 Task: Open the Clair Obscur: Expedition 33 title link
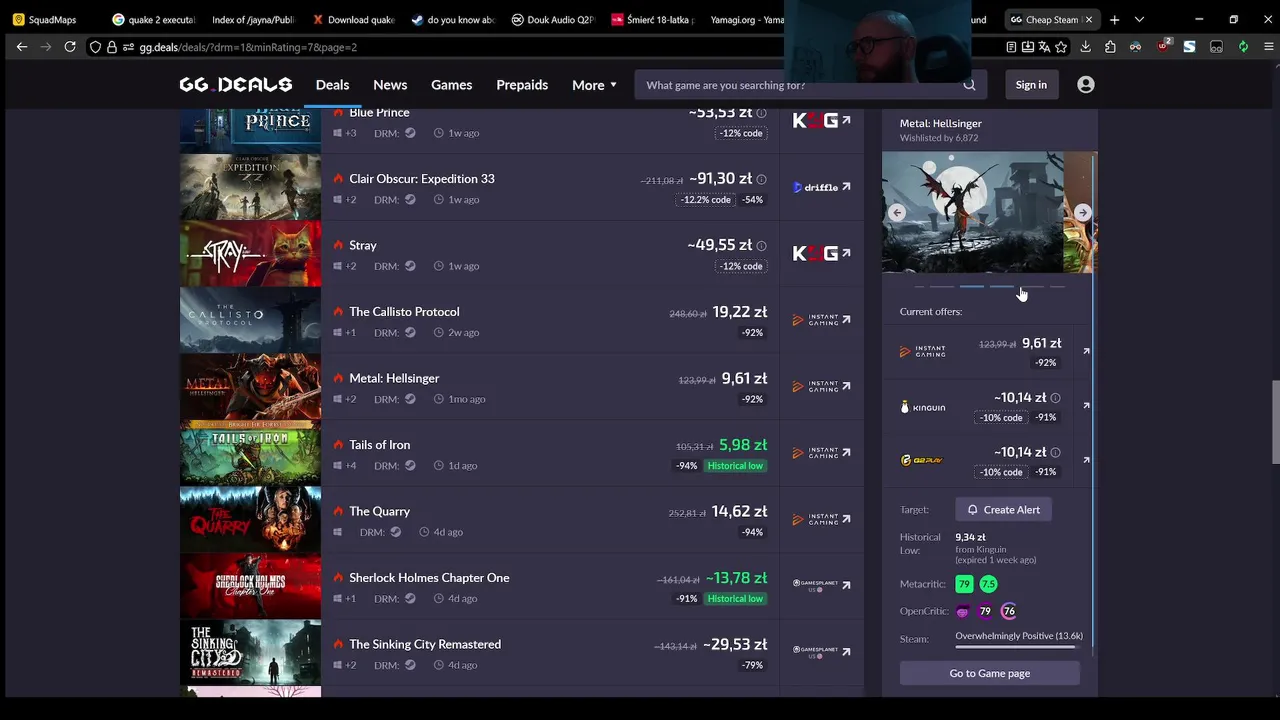point(421,179)
